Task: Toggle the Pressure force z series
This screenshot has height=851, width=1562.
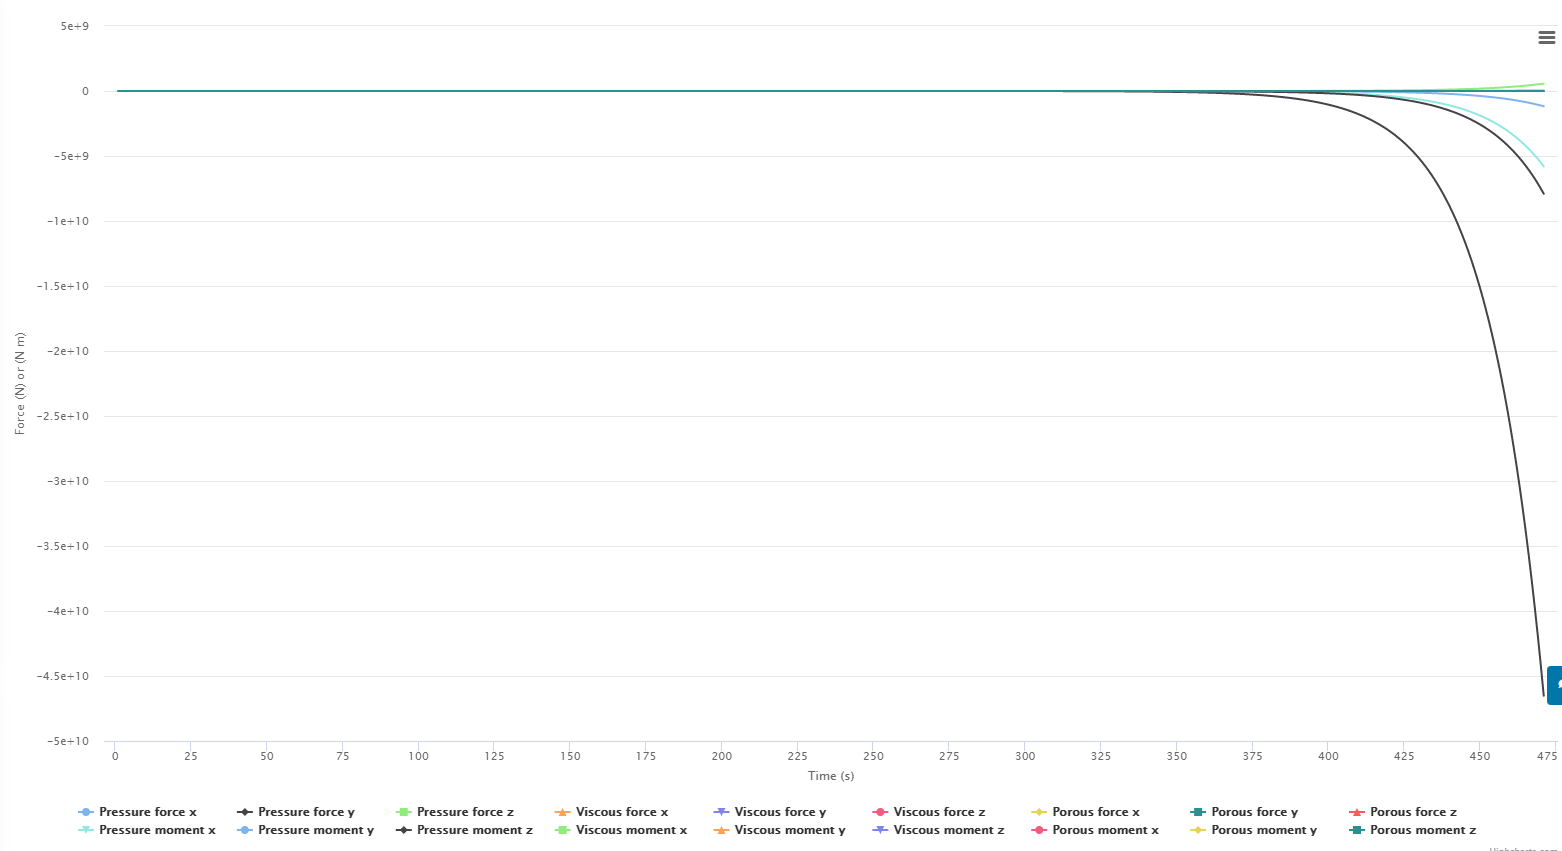Action: click(465, 812)
